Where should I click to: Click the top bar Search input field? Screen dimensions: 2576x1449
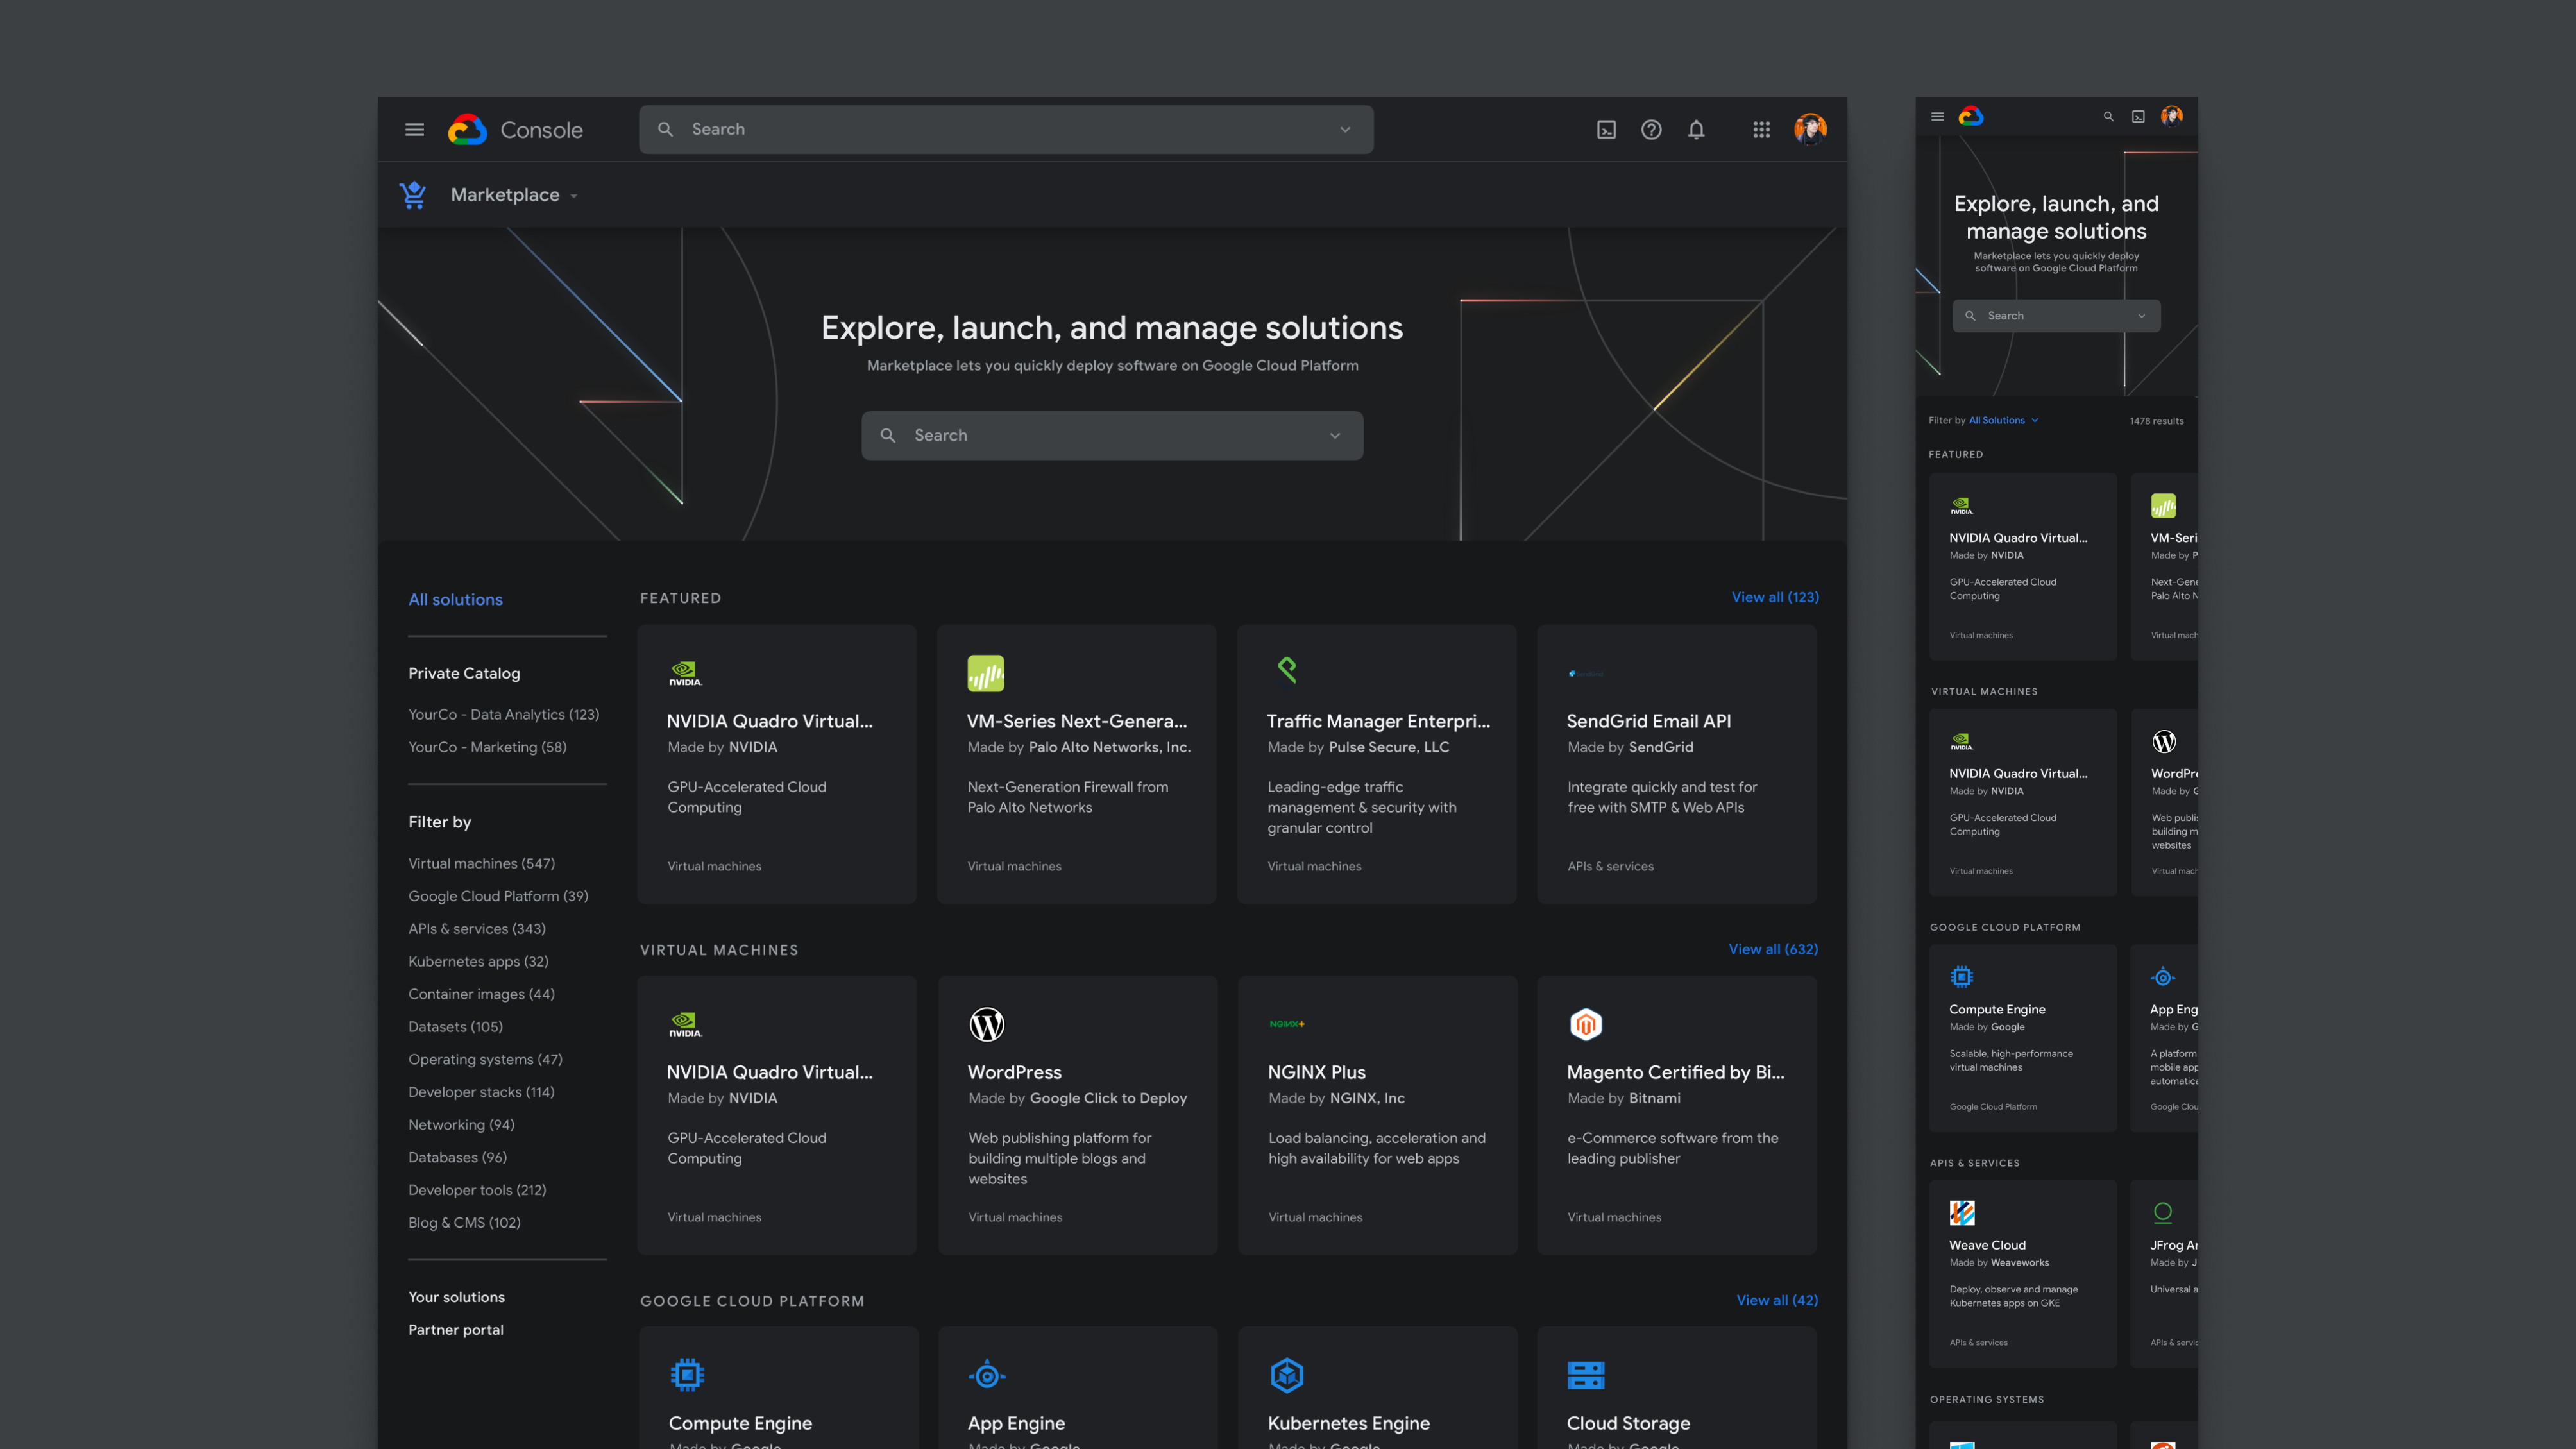[1006, 130]
